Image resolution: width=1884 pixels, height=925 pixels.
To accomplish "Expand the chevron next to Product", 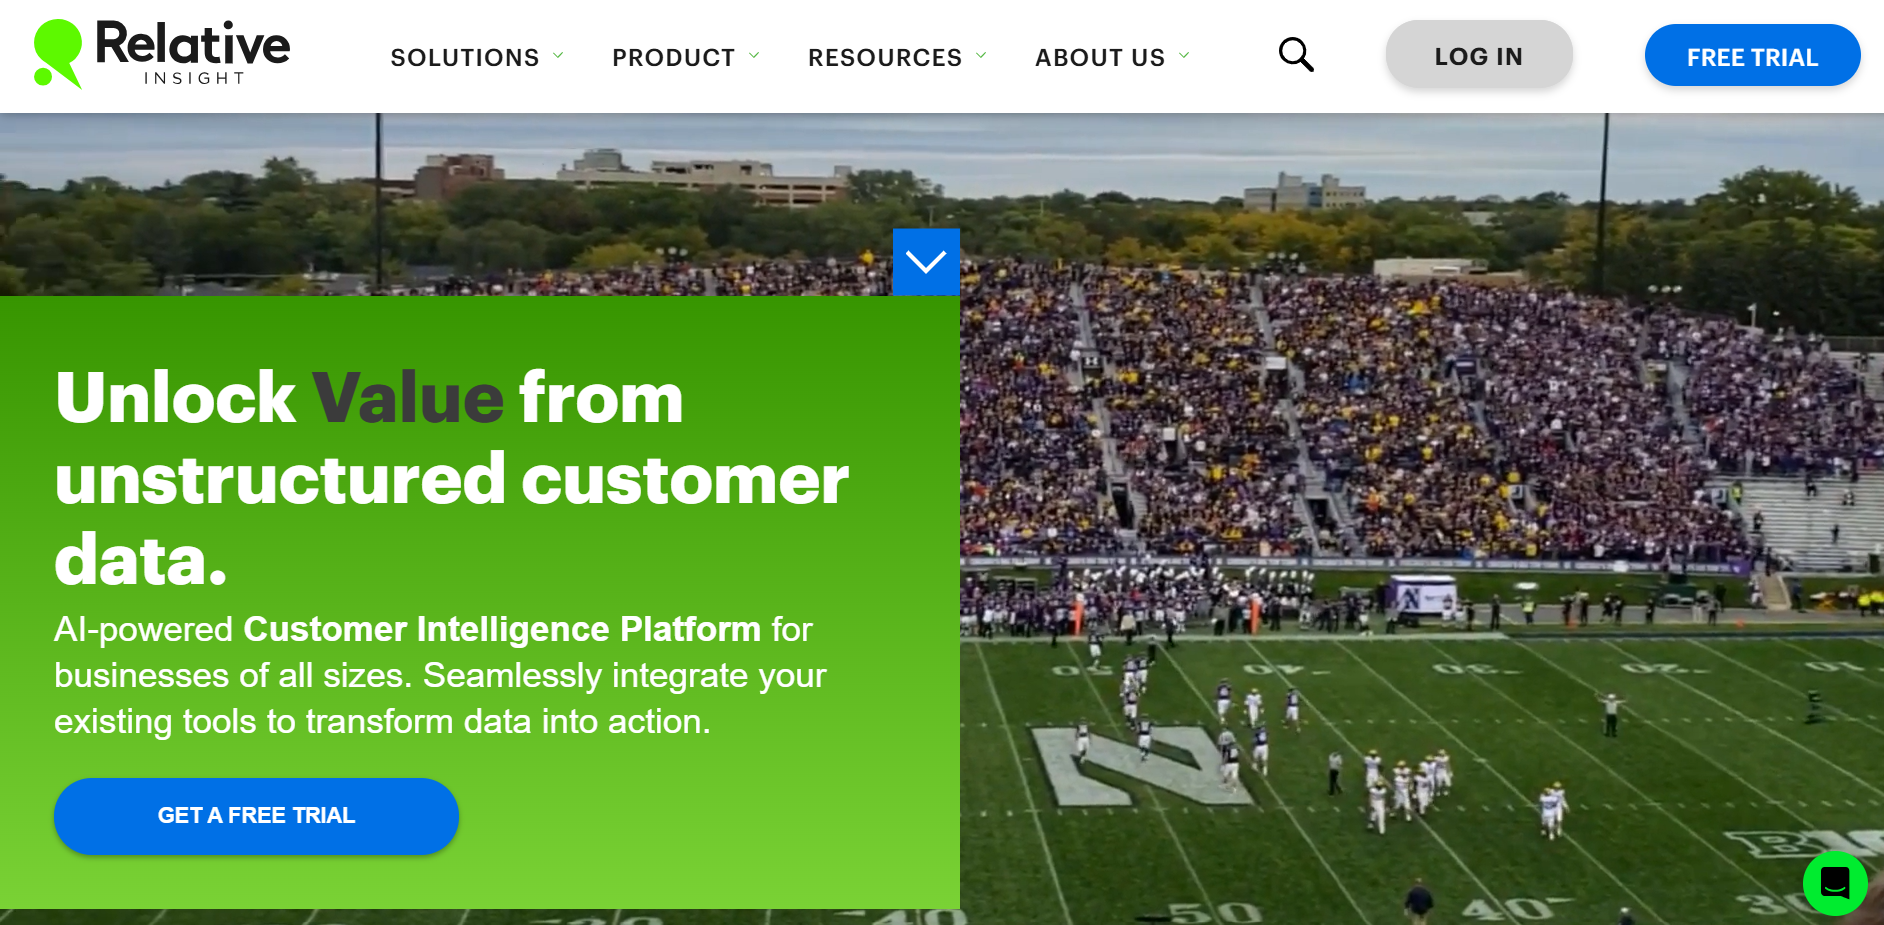I will tap(754, 56).
